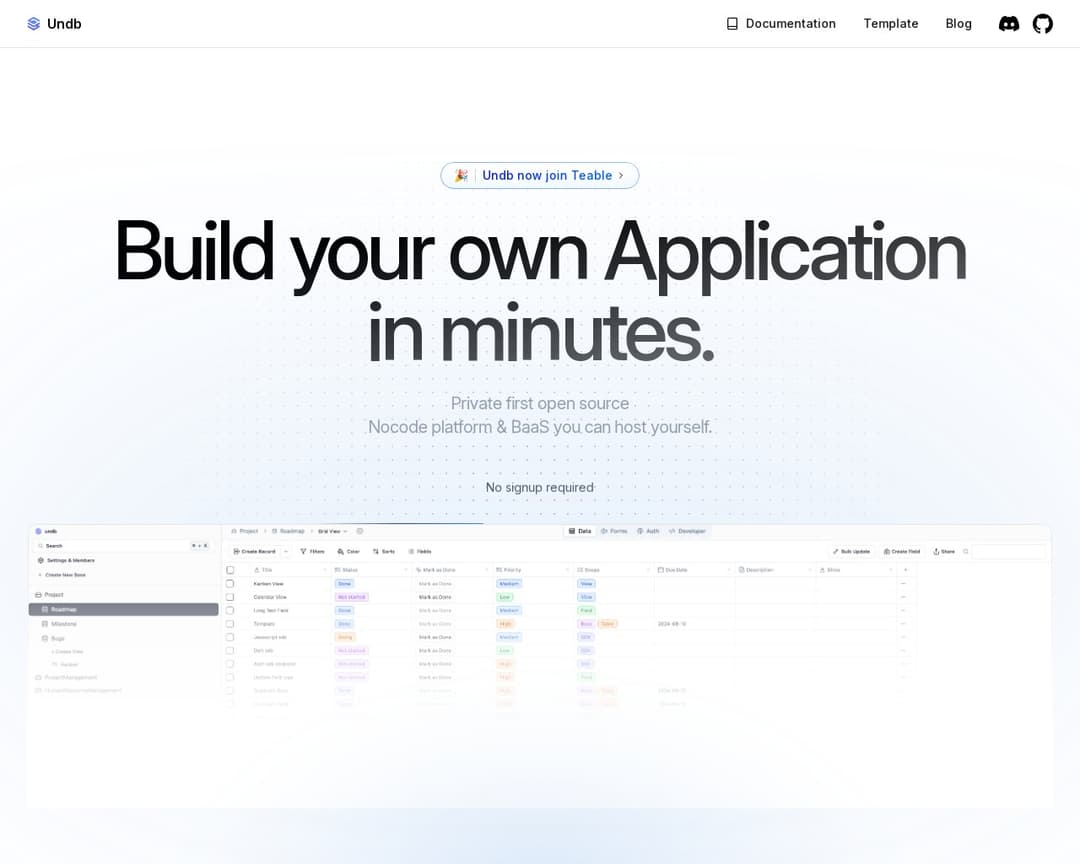Open the Create Record dropdown arrow
The height and width of the screenshot is (864, 1080).
coord(286,551)
